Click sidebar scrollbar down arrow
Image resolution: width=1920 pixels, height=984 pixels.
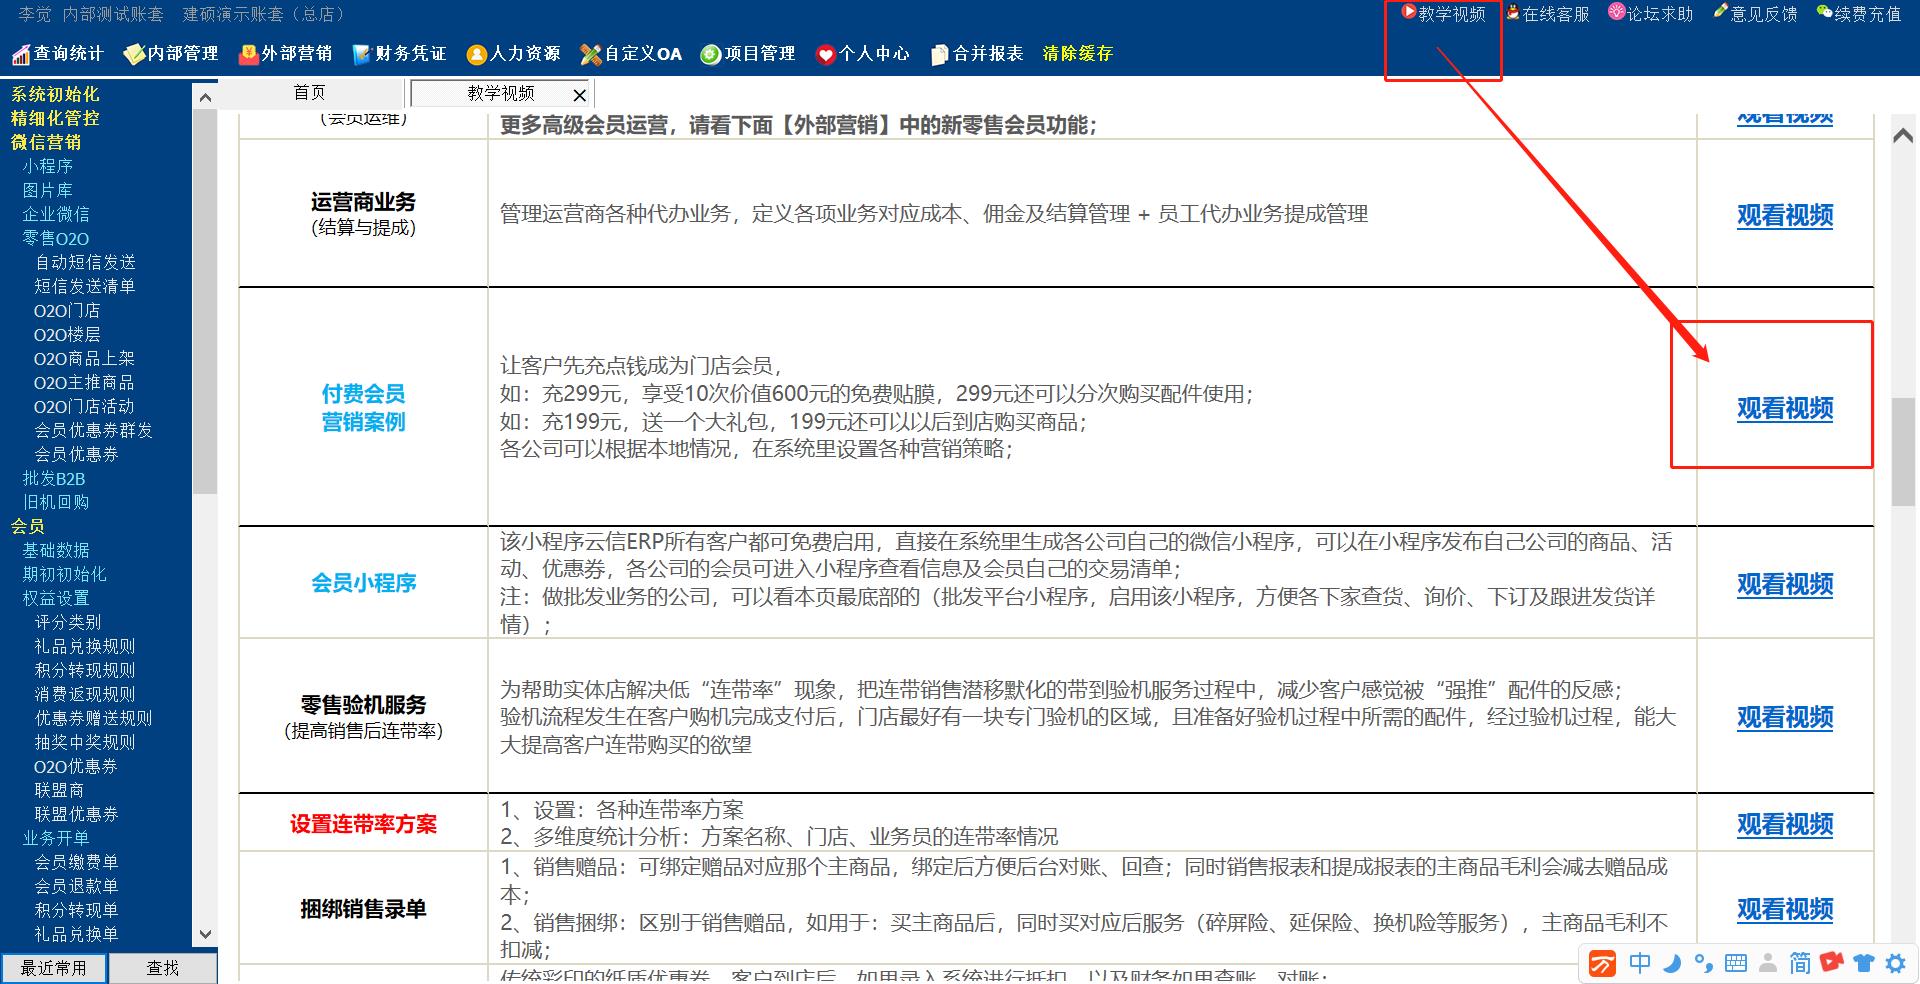click(x=205, y=935)
